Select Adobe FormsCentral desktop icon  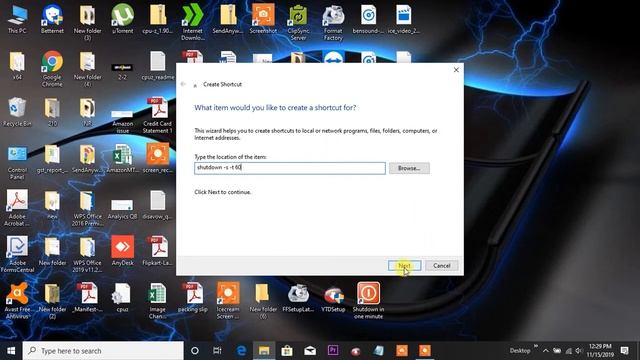tap(17, 255)
